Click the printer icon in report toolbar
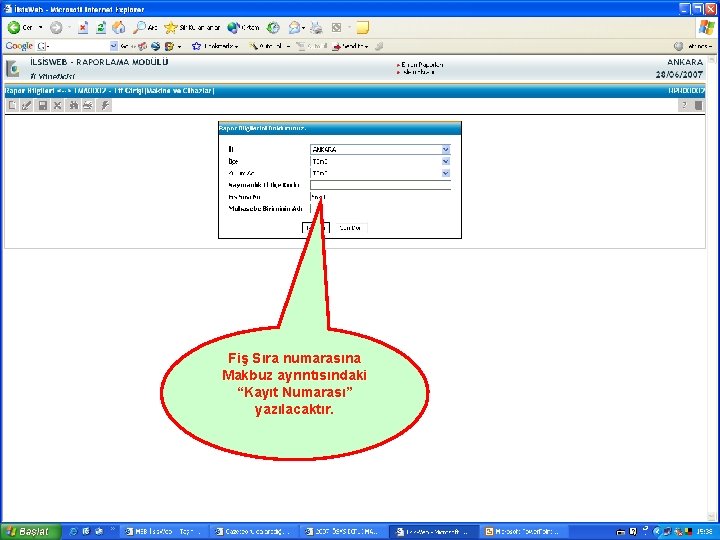Image resolution: width=720 pixels, height=540 pixels. coord(88,106)
